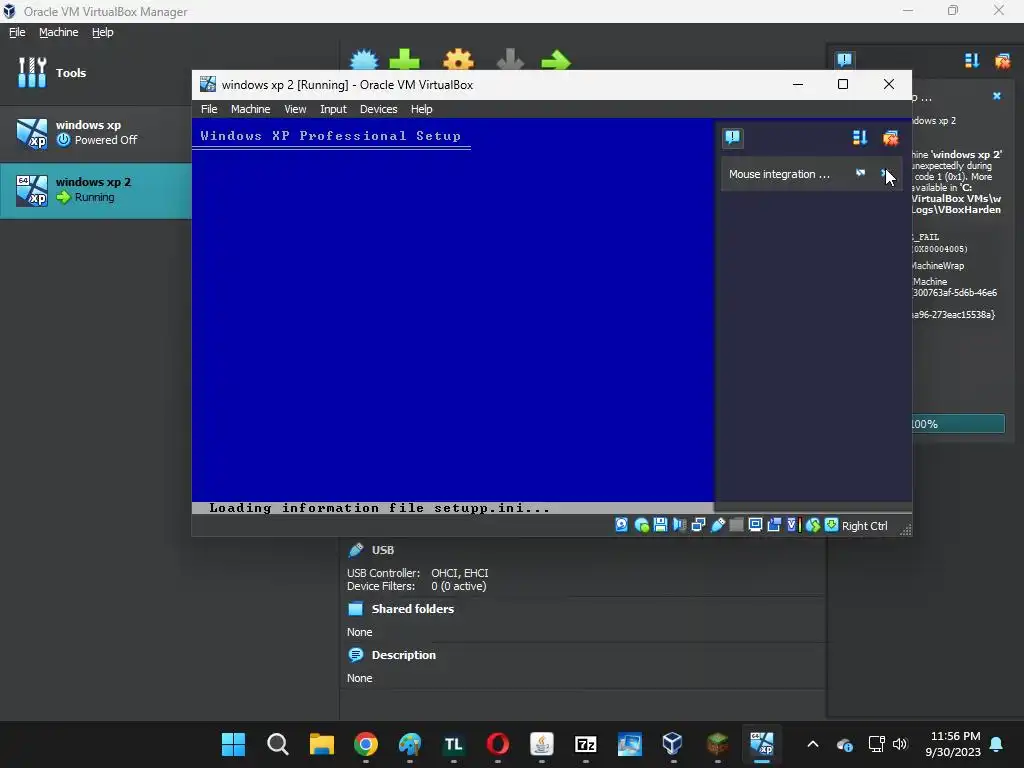The image size is (1024, 768).
Task: Open File menu in Oracle VM VirtualBox Manager
Action: (17, 32)
